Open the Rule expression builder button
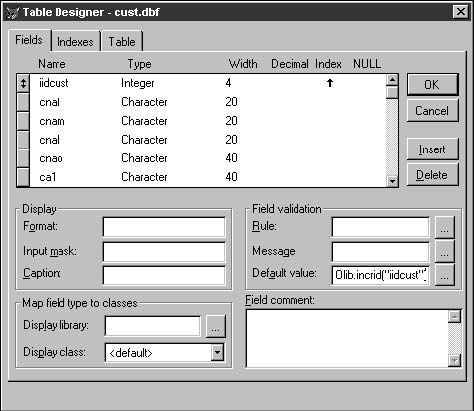Image resolution: width=474 pixels, height=411 pixels. [x=444, y=227]
